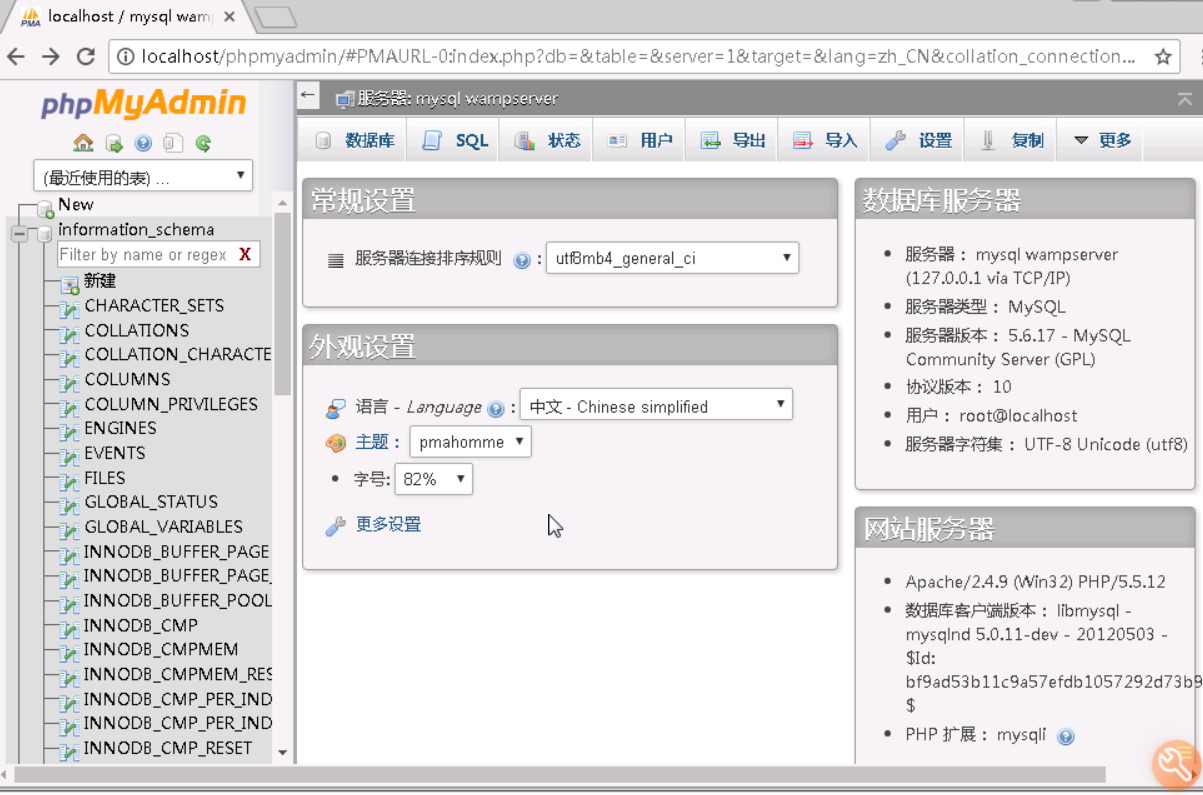Open the SQL tab
This screenshot has height=795, width=1203.
point(455,141)
